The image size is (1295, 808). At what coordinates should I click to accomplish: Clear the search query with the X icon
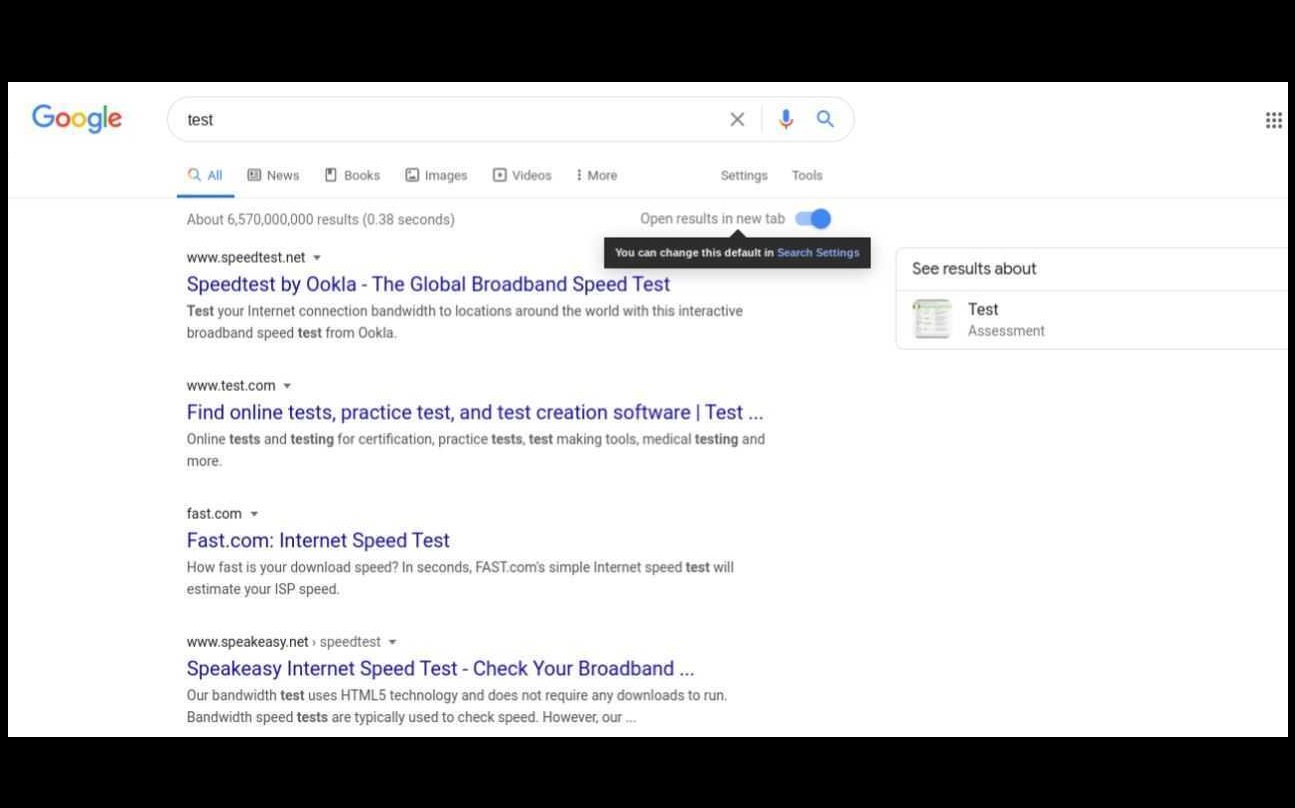pos(737,119)
